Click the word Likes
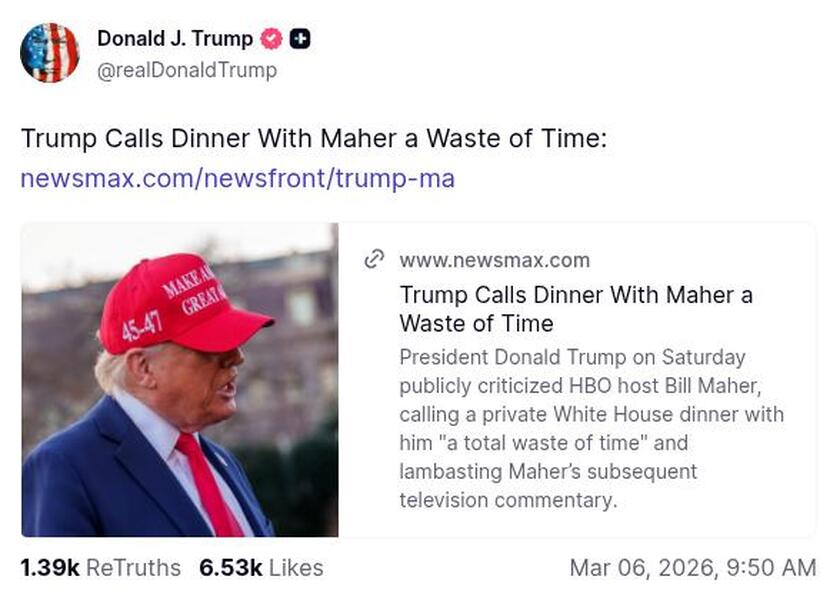 294,567
